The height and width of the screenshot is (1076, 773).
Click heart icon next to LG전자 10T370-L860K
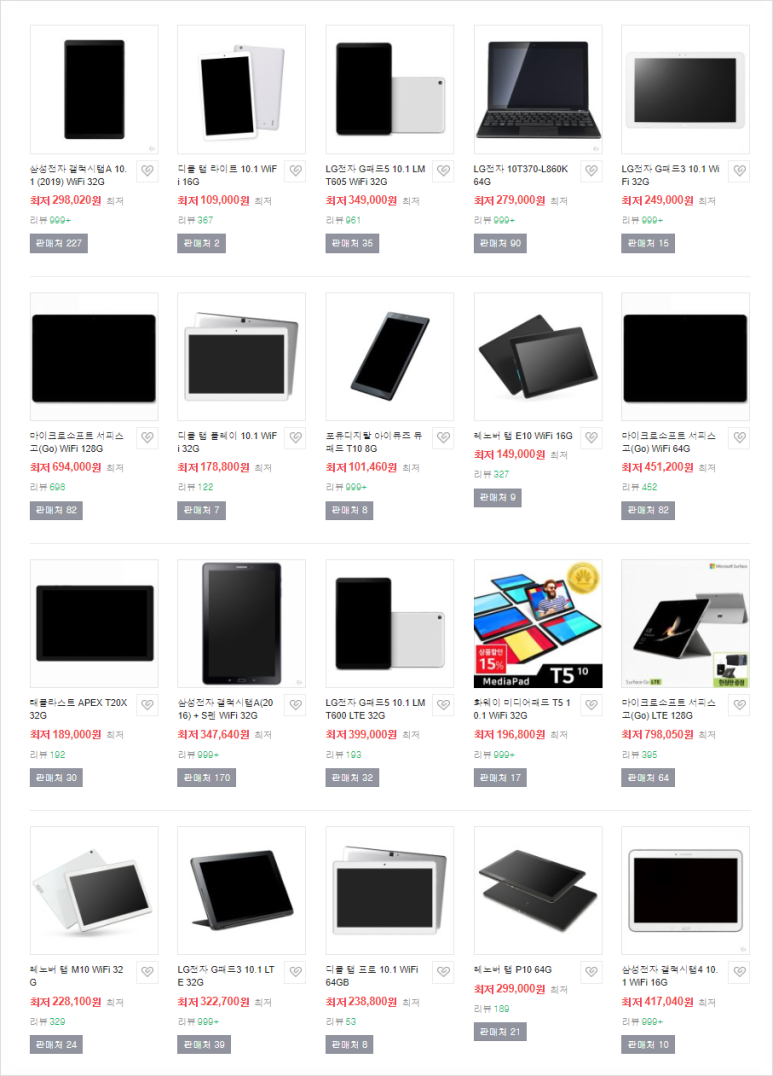pyautogui.click(x=592, y=171)
